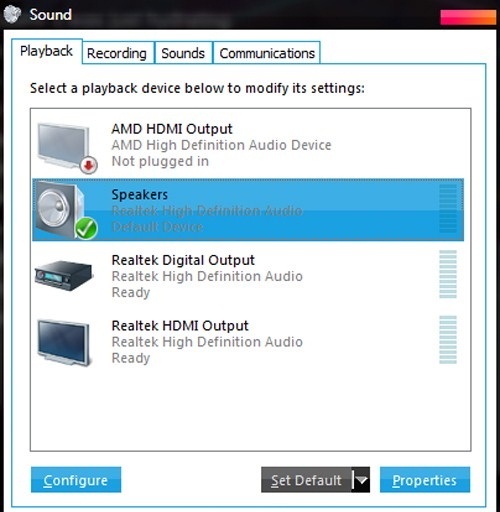500x512 pixels.
Task: Switch to the Recording tab
Action: click(117, 53)
